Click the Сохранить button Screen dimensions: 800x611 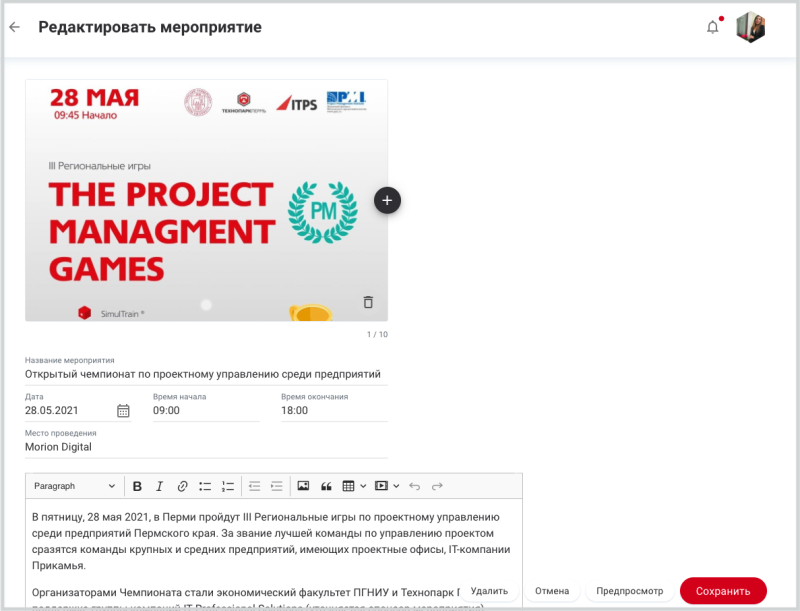[723, 591]
